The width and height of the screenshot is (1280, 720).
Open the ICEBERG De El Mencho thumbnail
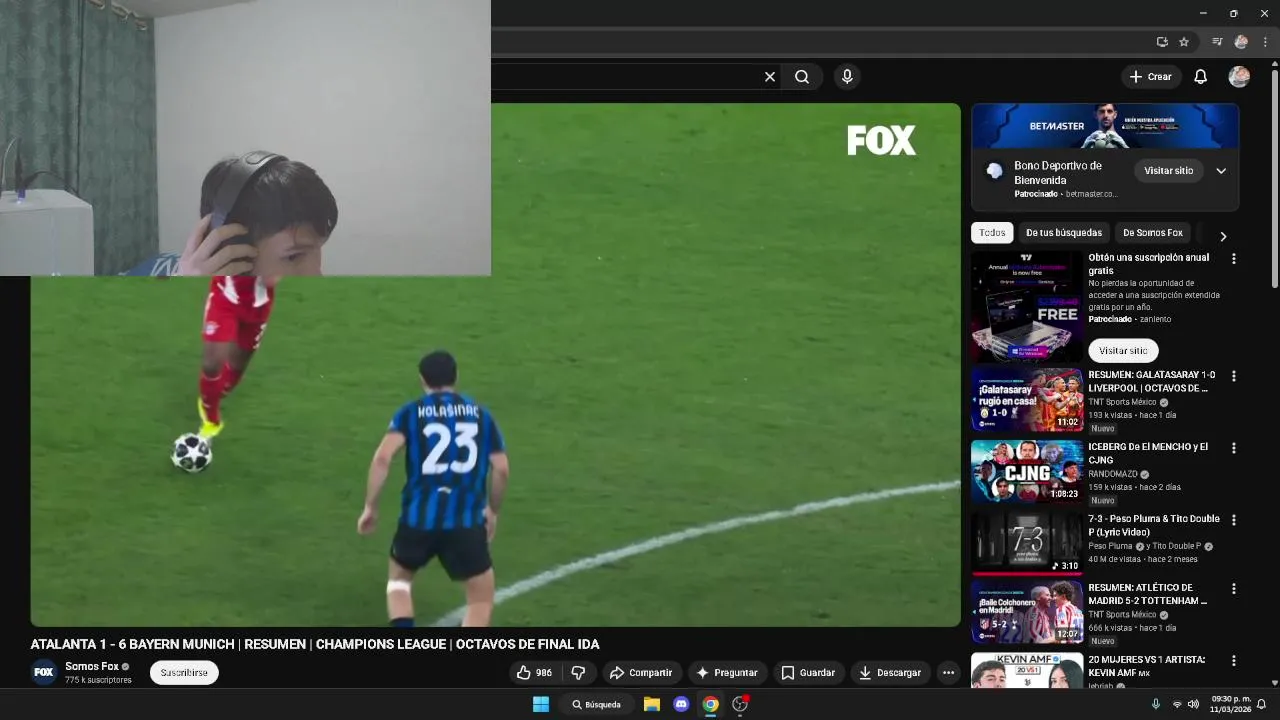[x=1027, y=471]
